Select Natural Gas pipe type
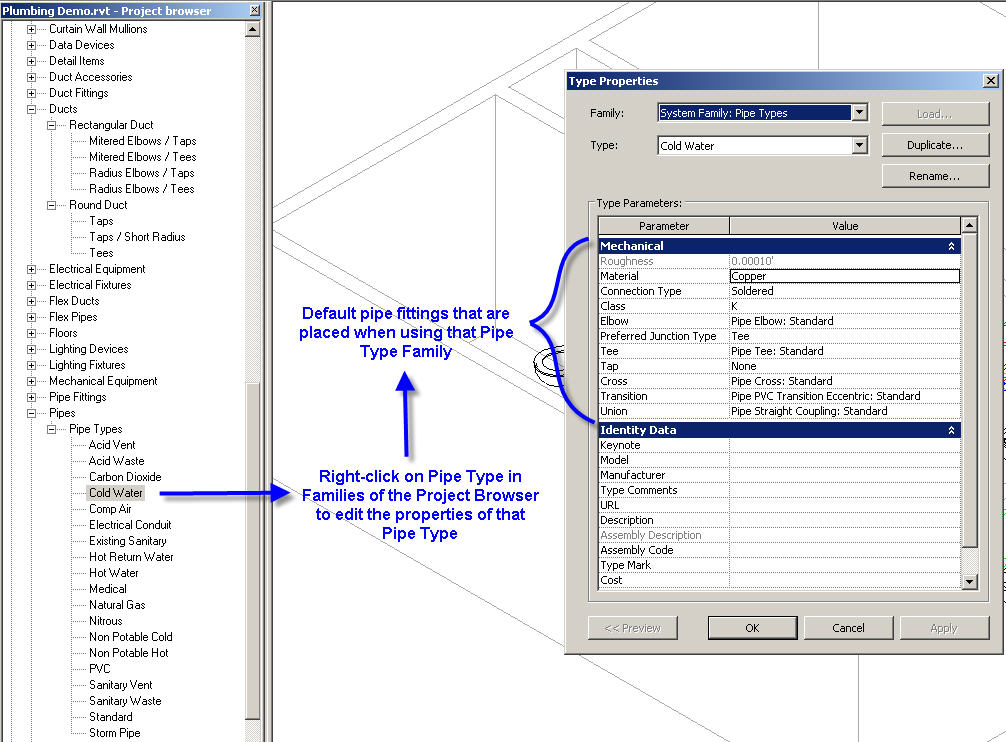1006x742 pixels. pos(117,605)
